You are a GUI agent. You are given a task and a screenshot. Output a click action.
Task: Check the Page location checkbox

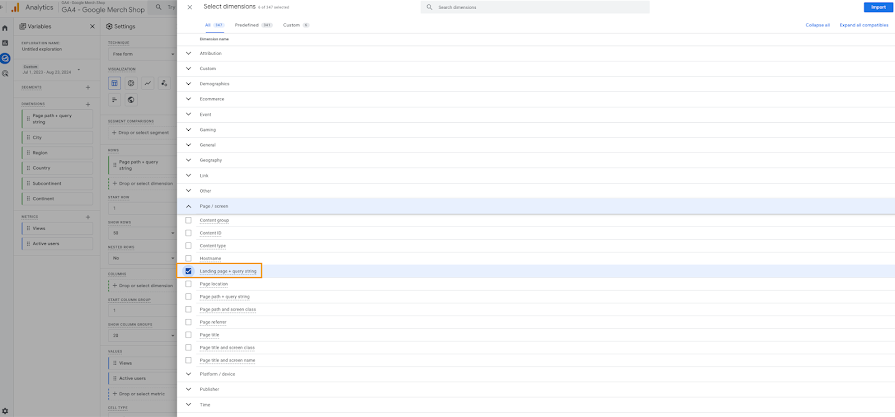coord(188,284)
